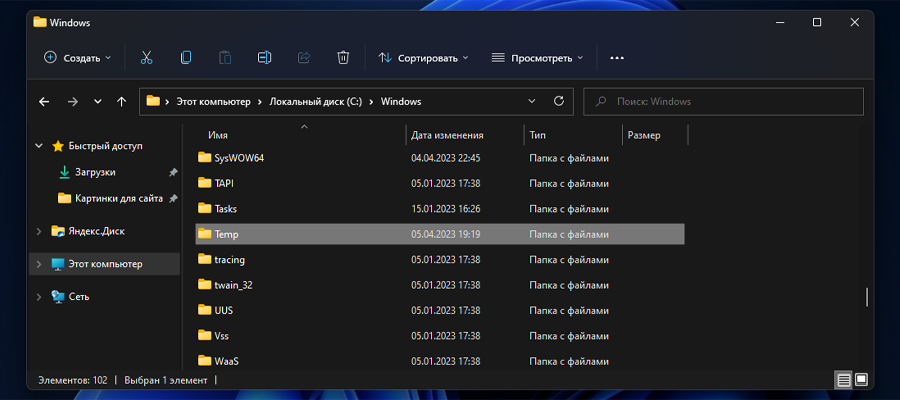The width and height of the screenshot is (900, 400).
Task: Select Яндекс.Диск in navigation pane
Action: click(x=96, y=231)
